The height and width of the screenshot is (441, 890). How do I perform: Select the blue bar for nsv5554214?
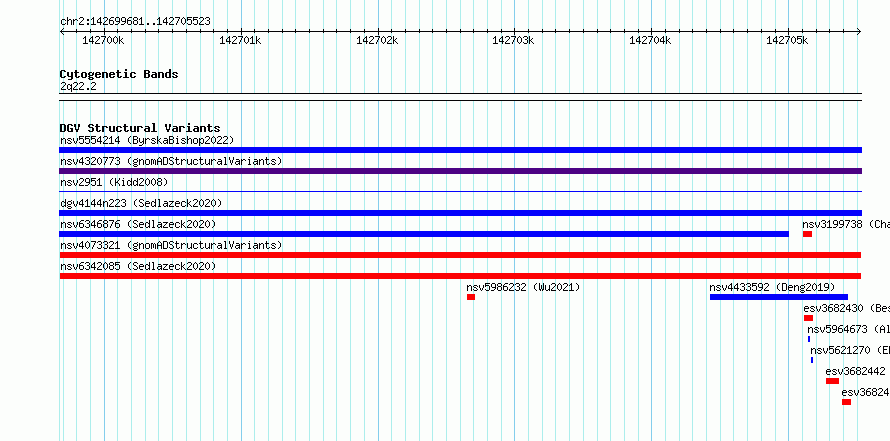pos(460,150)
